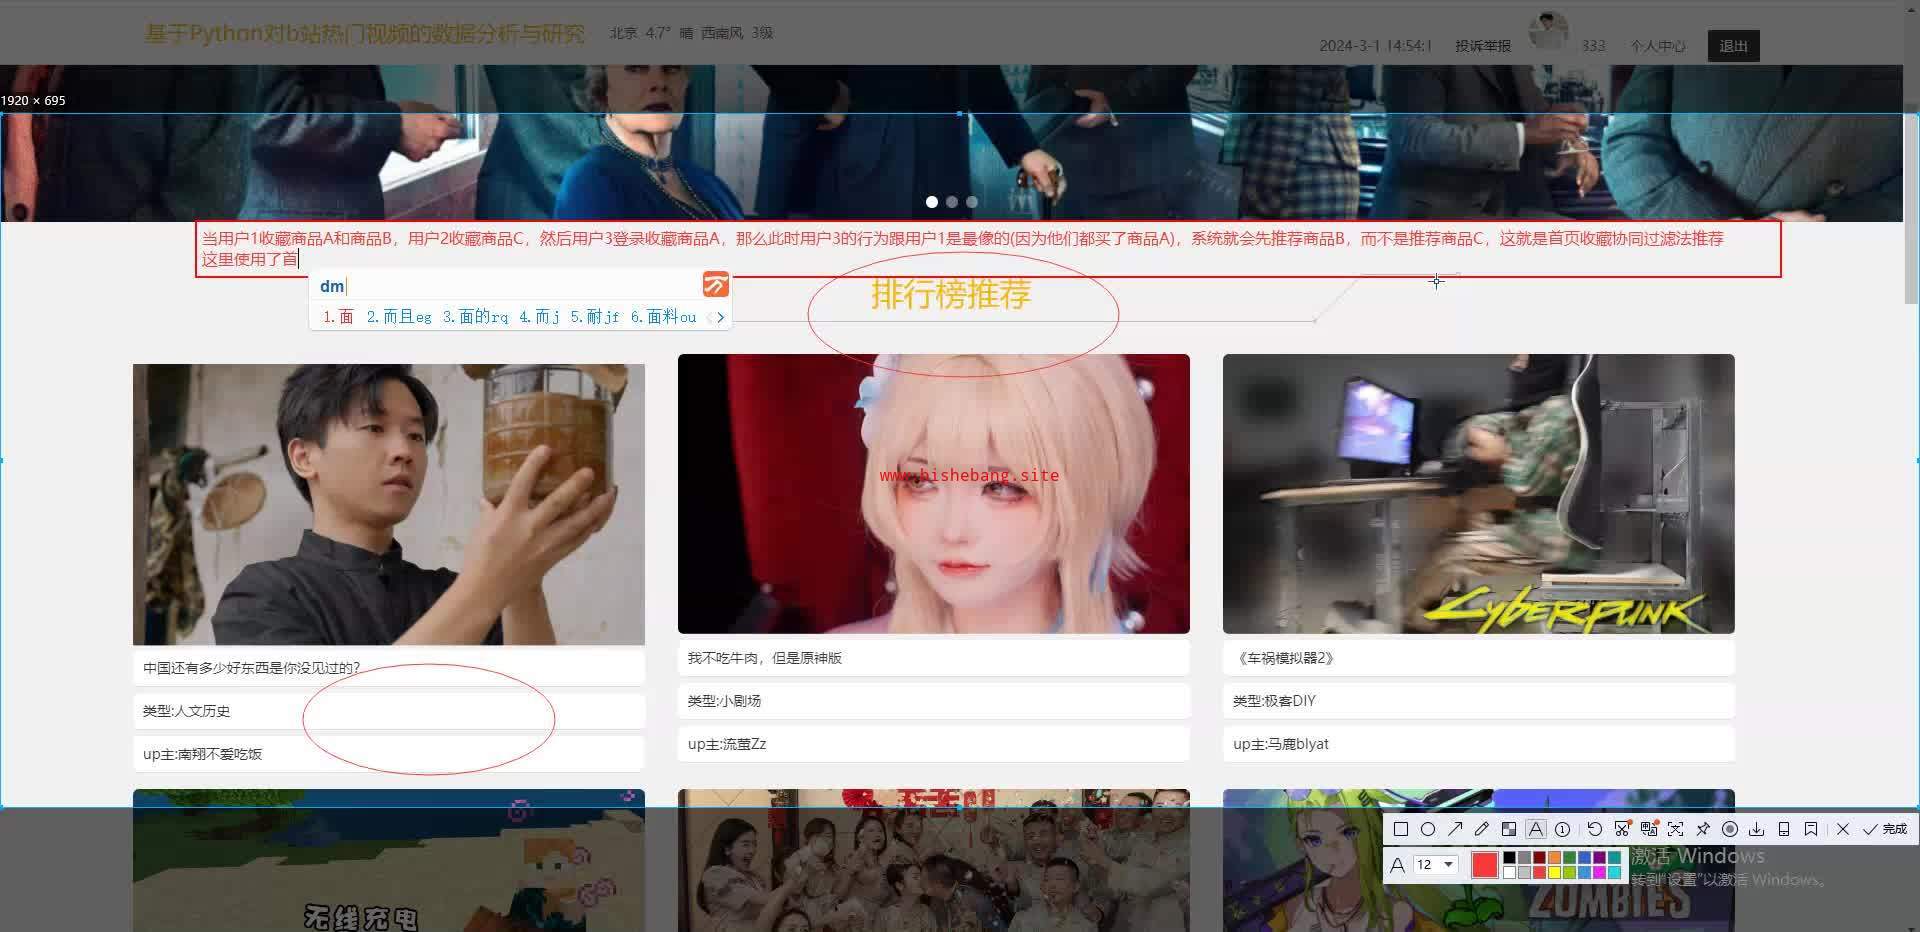Screen dimensions: 1920x932
Task: Click the user avatar in header
Action: tap(1549, 31)
